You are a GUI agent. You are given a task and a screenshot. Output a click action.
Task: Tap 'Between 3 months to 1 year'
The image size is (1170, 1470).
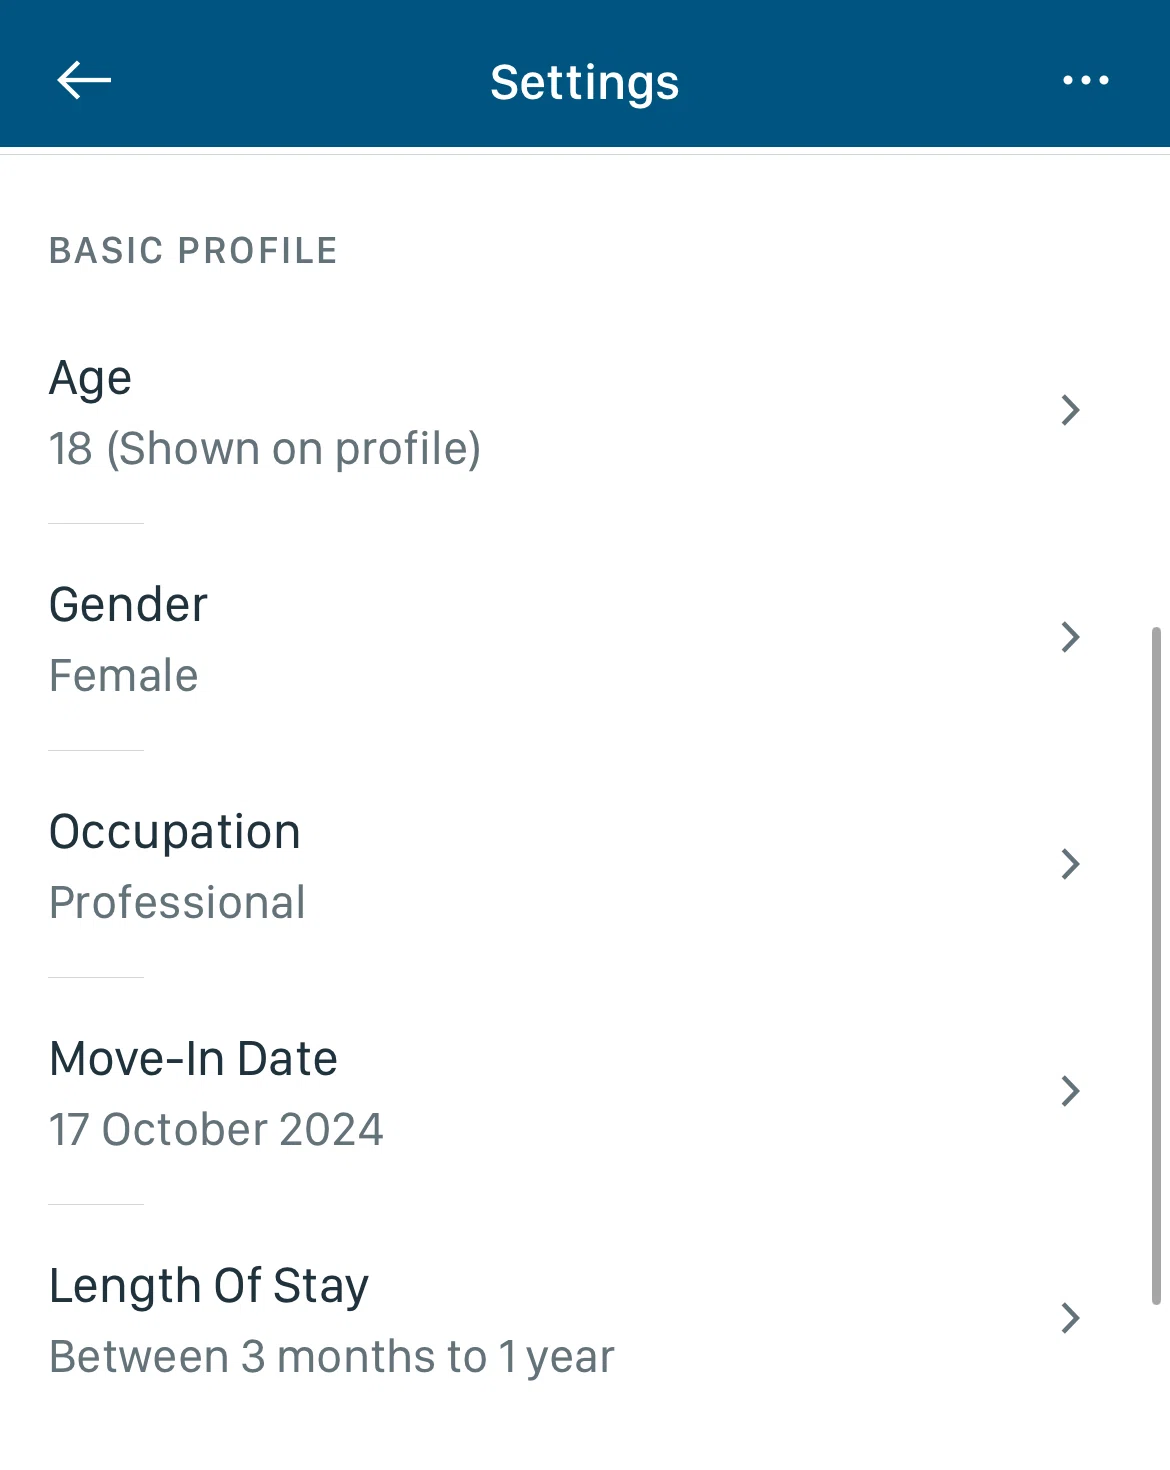pyautogui.click(x=331, y=1357)
